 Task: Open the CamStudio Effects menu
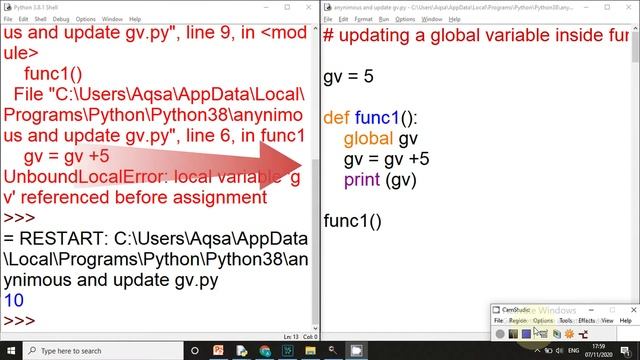[x=587, y=321]
